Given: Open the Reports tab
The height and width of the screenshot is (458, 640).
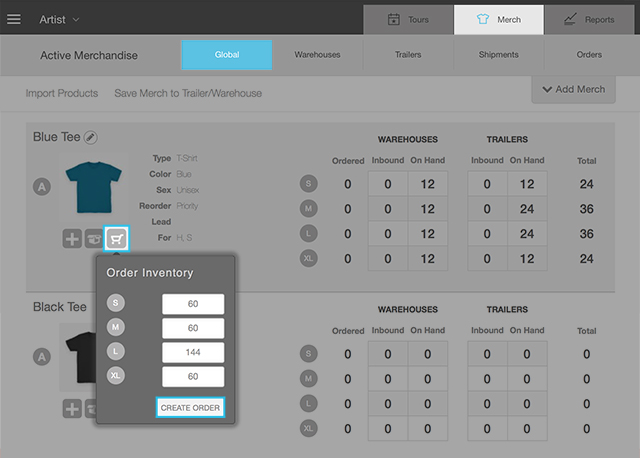Looking at the screenshot, I should pyautogui.click(x=588, y=19).
